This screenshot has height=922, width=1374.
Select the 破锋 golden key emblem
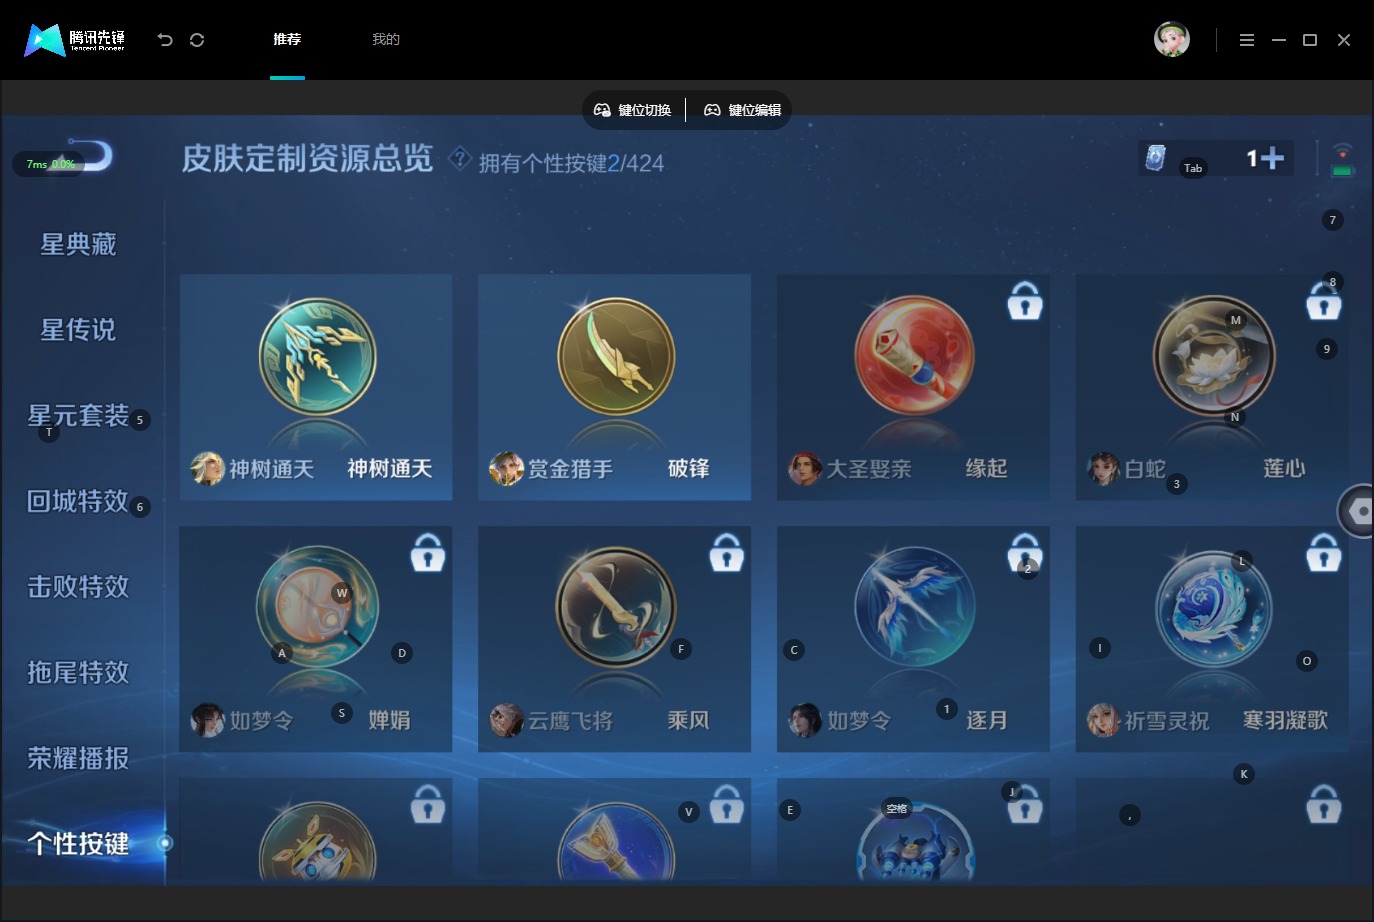click(616, 356)
